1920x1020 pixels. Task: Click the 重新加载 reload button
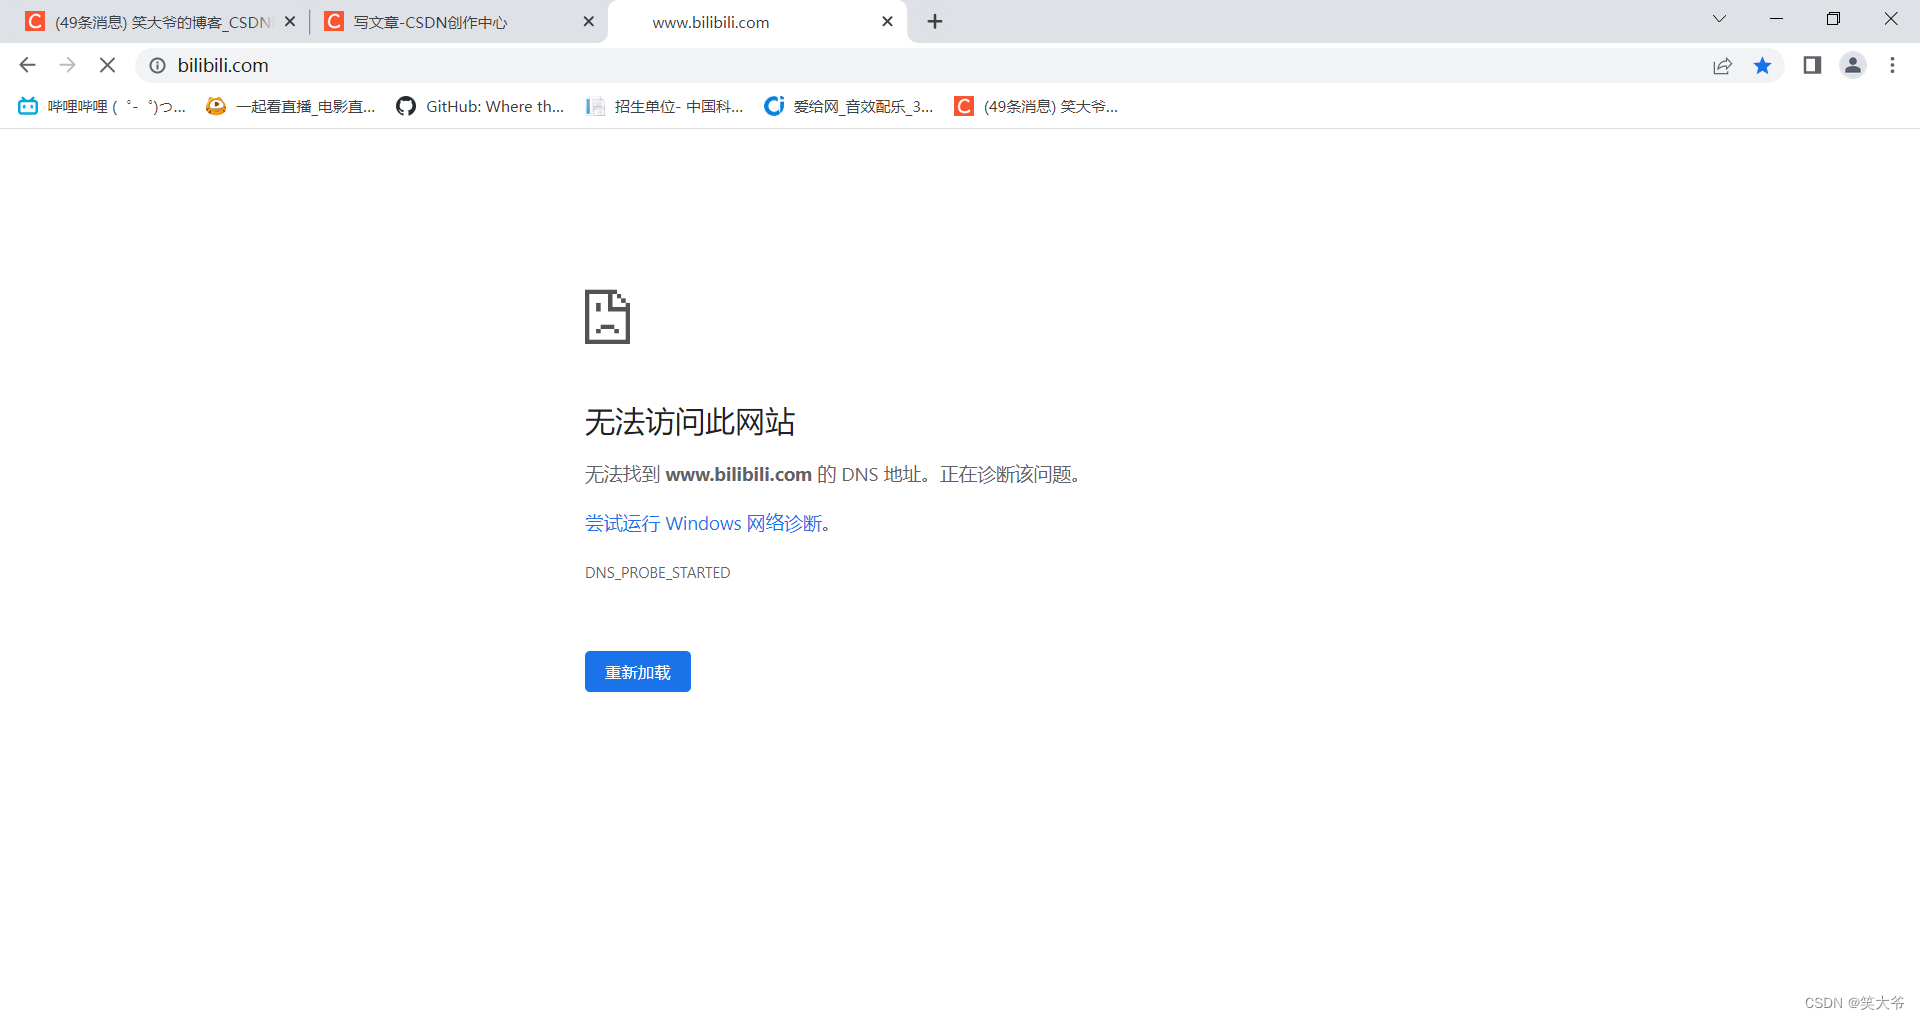point(638,672)
